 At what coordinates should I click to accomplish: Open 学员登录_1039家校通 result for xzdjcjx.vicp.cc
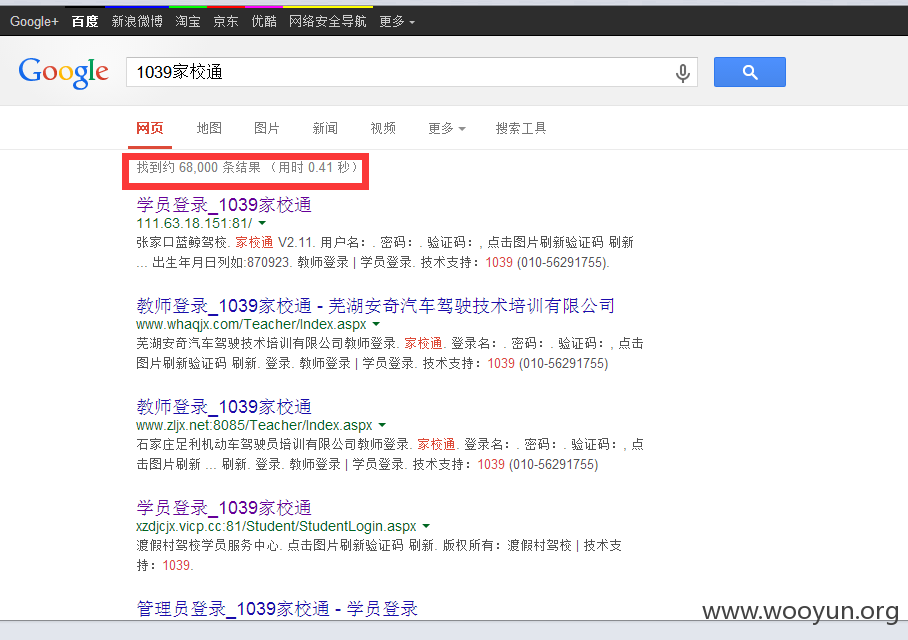pos(224,507)
